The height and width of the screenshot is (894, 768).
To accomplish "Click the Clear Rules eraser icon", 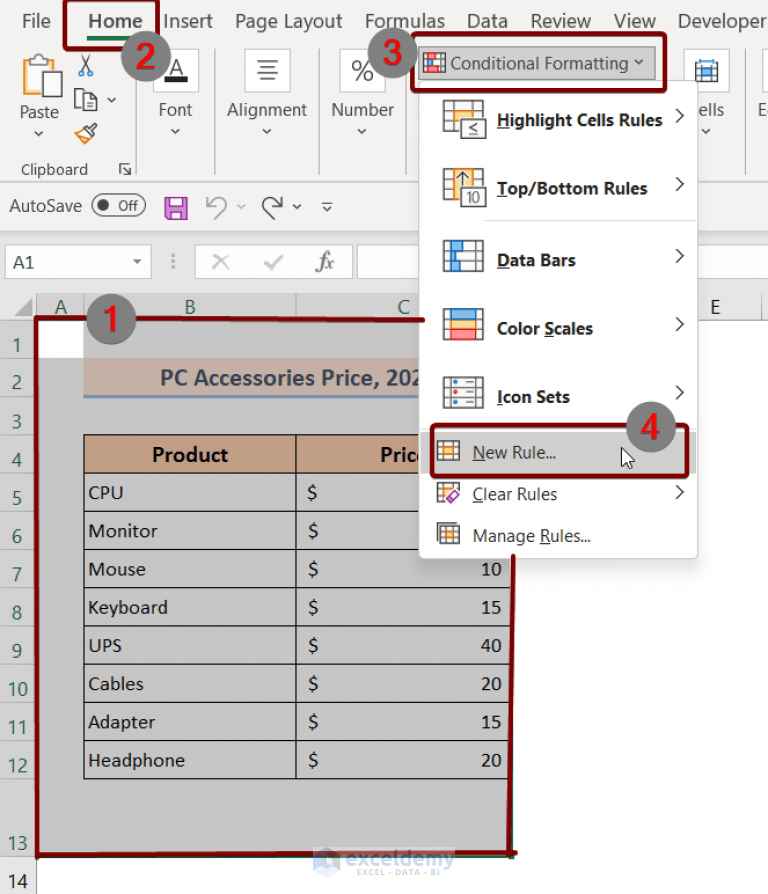I will pyautogui.click(x=448, y=493).
